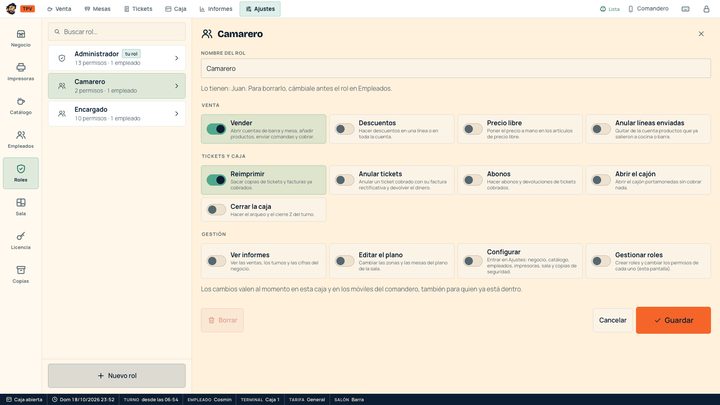Screen dimensions: 720x405
Task: Click the Encargado people icon
Action: (62, 114)
